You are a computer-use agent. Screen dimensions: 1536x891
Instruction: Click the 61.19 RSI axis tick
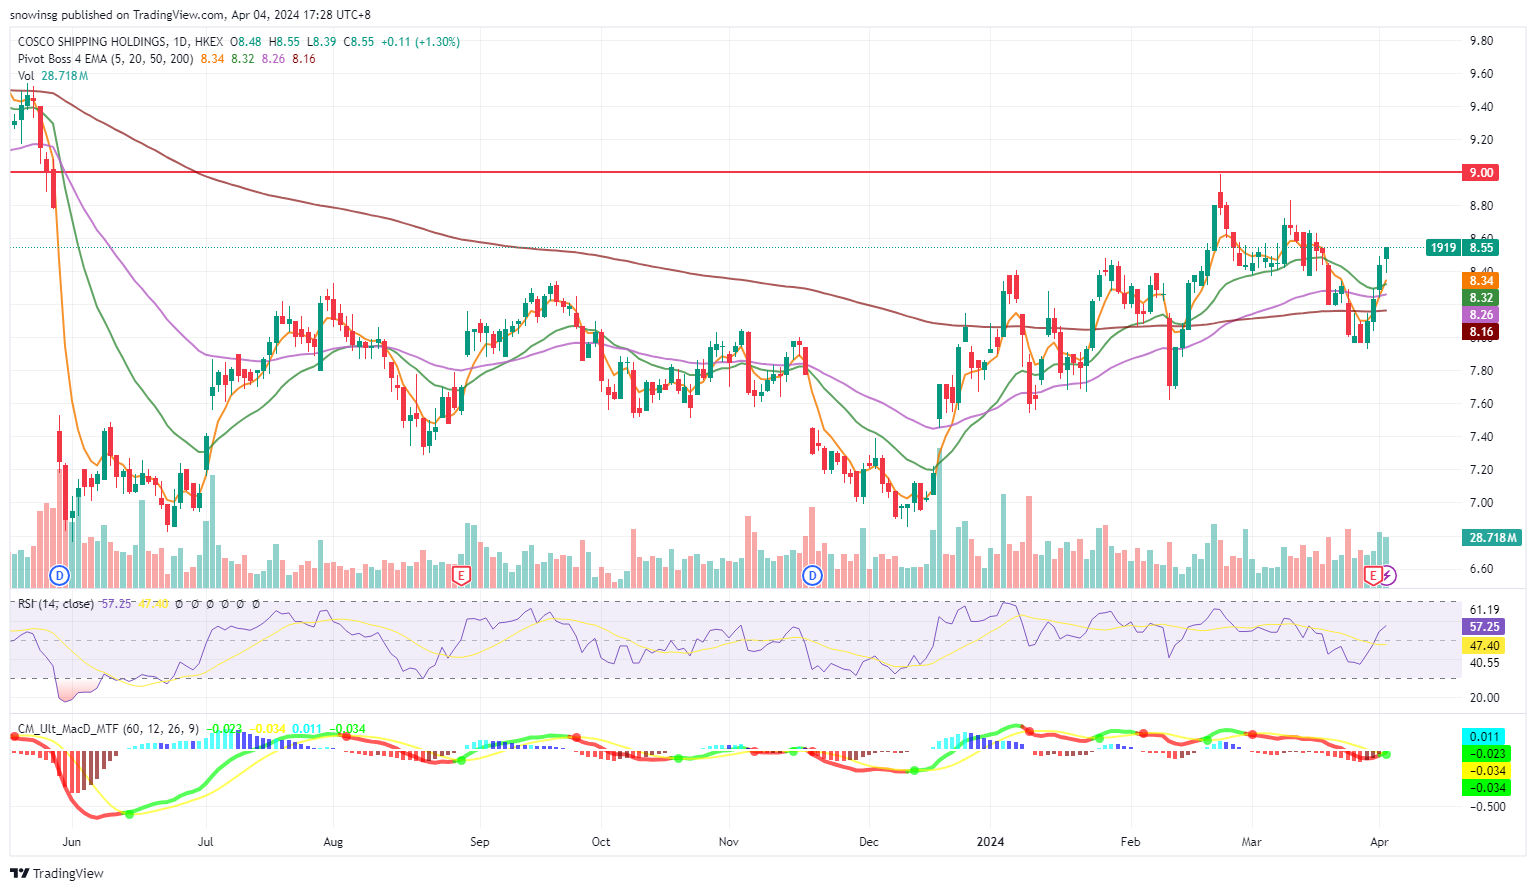pyautogui.click(x=1484, y=610)
